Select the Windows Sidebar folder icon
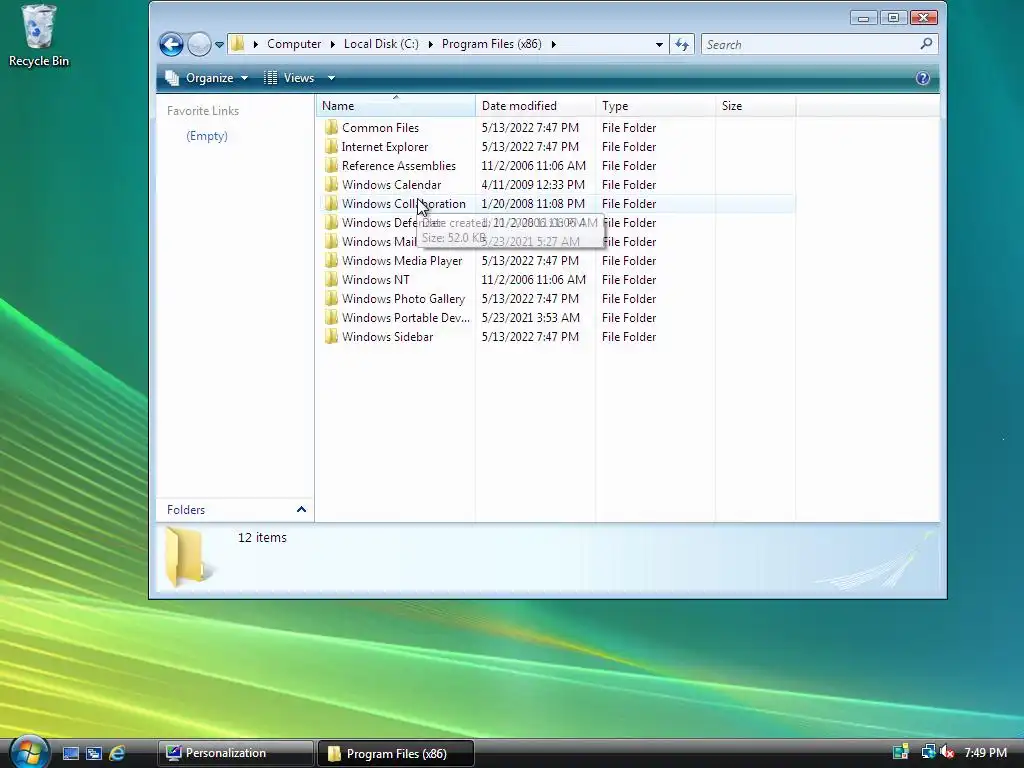 click(332, 336)
